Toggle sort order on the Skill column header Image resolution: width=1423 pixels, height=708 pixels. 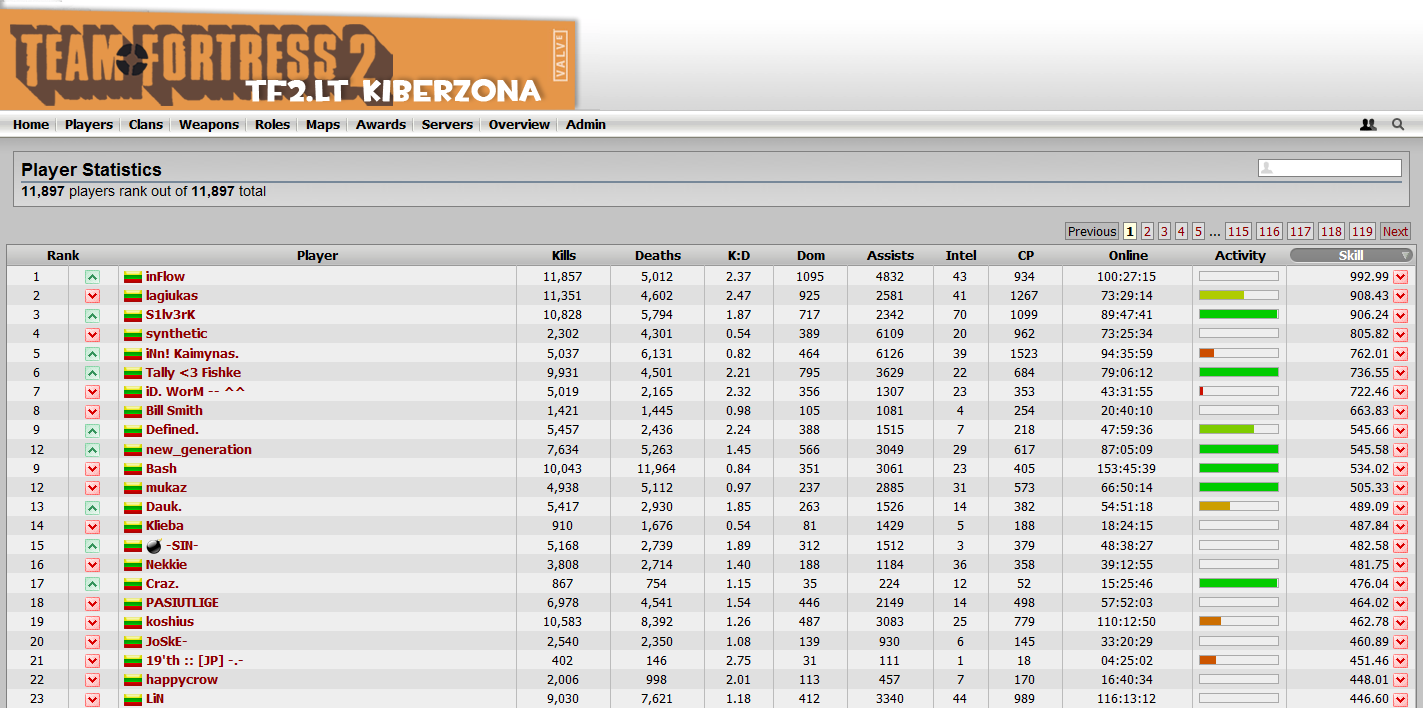(1351, 255)
